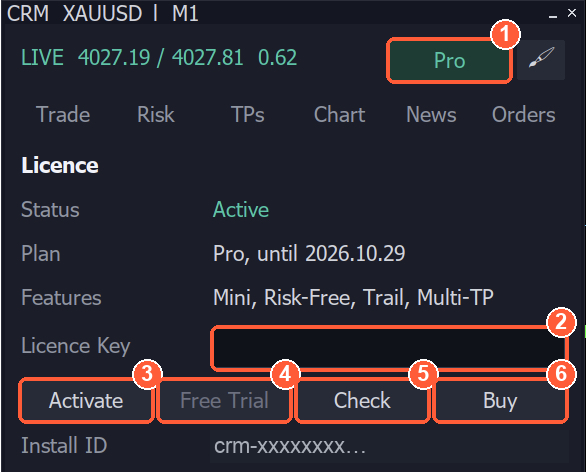Click the Licence section heading
The height and width of the screenshot is (472, 586).
point(60,165)
